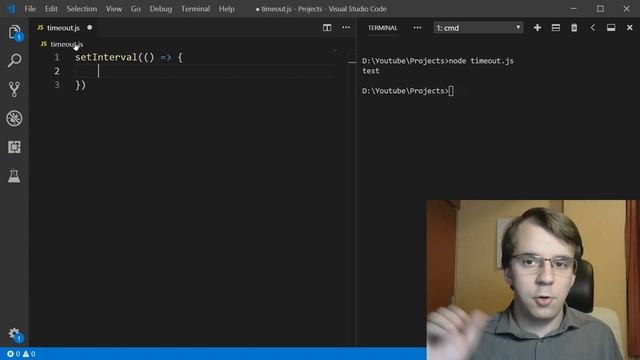
Task: Open the View menu
Action: click(x=114, y=9)
